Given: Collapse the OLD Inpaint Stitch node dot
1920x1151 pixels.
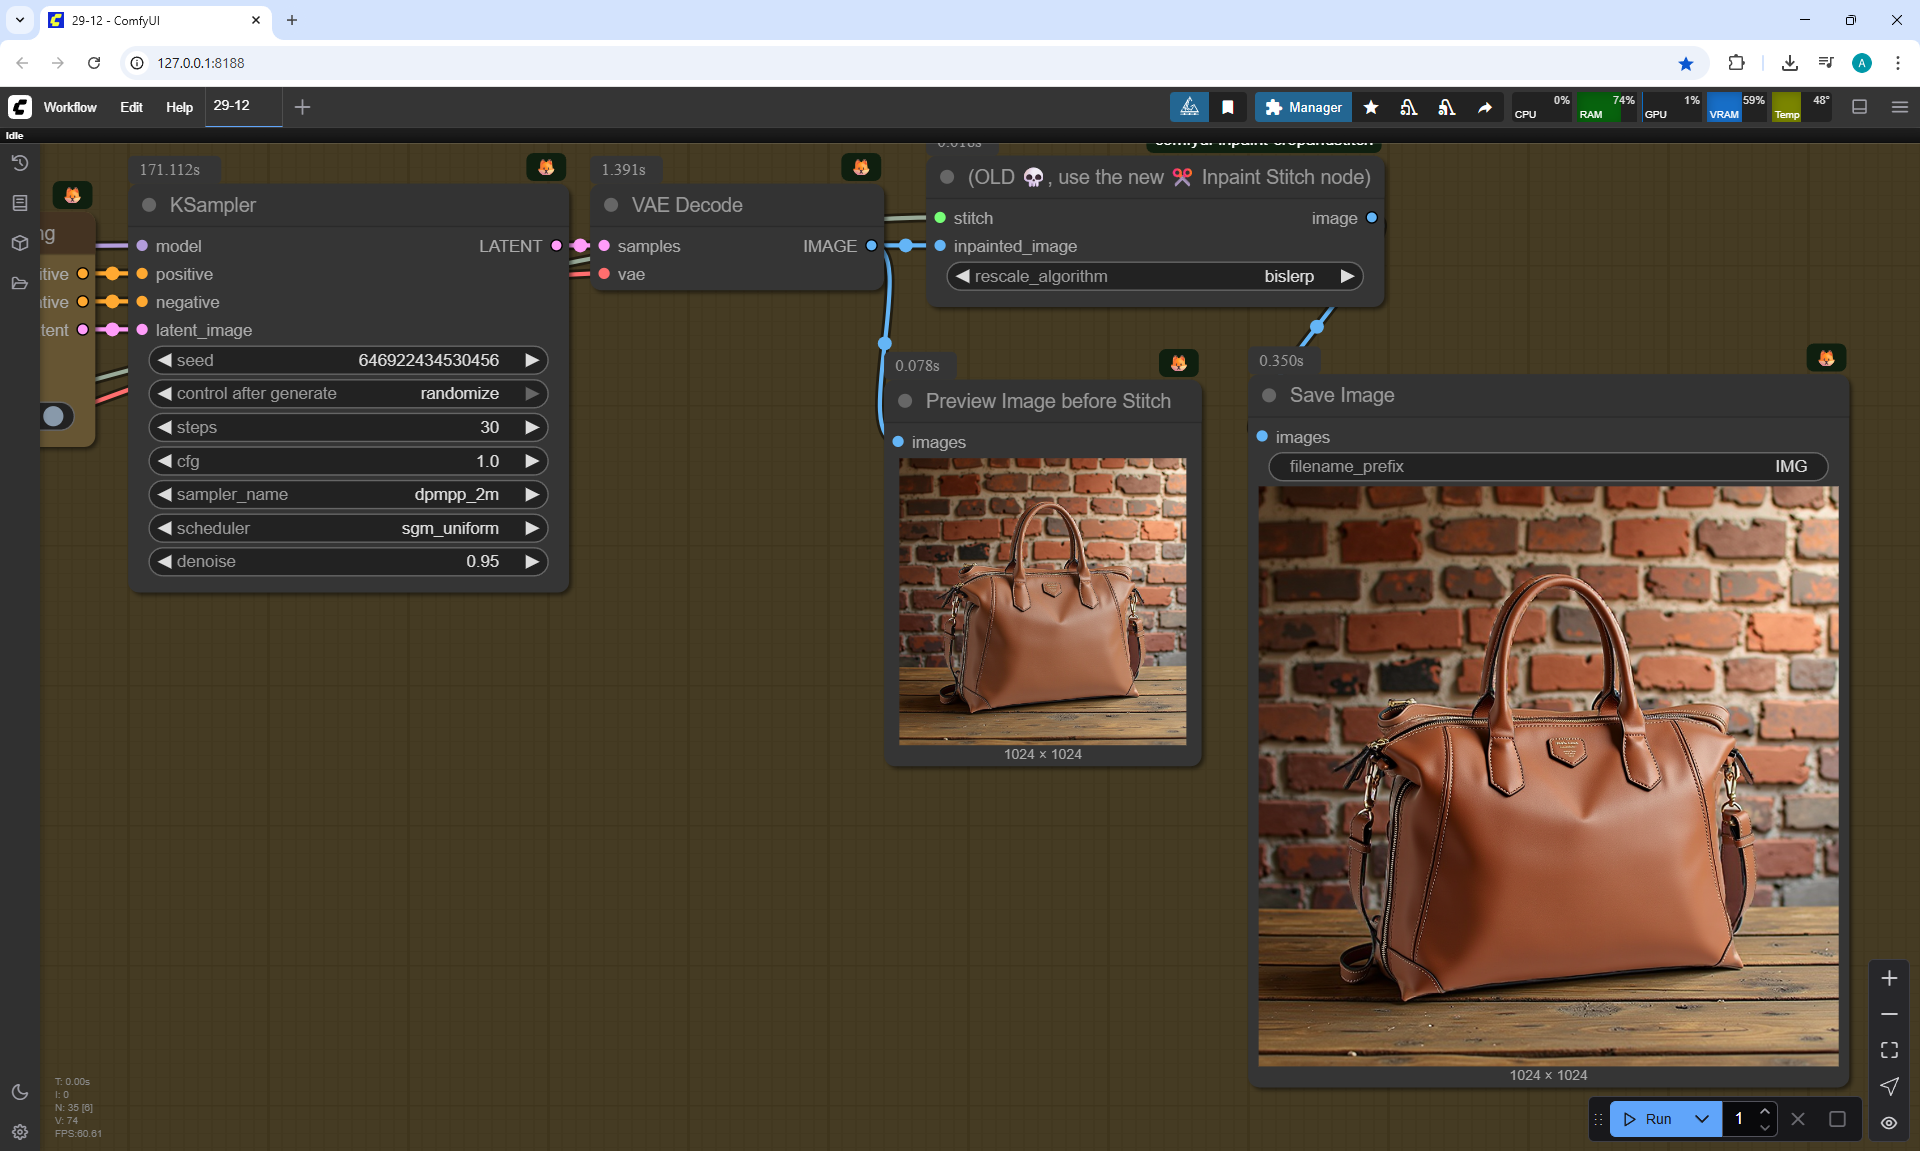Looking at the screenshot, I should click(x=947, y=177).
